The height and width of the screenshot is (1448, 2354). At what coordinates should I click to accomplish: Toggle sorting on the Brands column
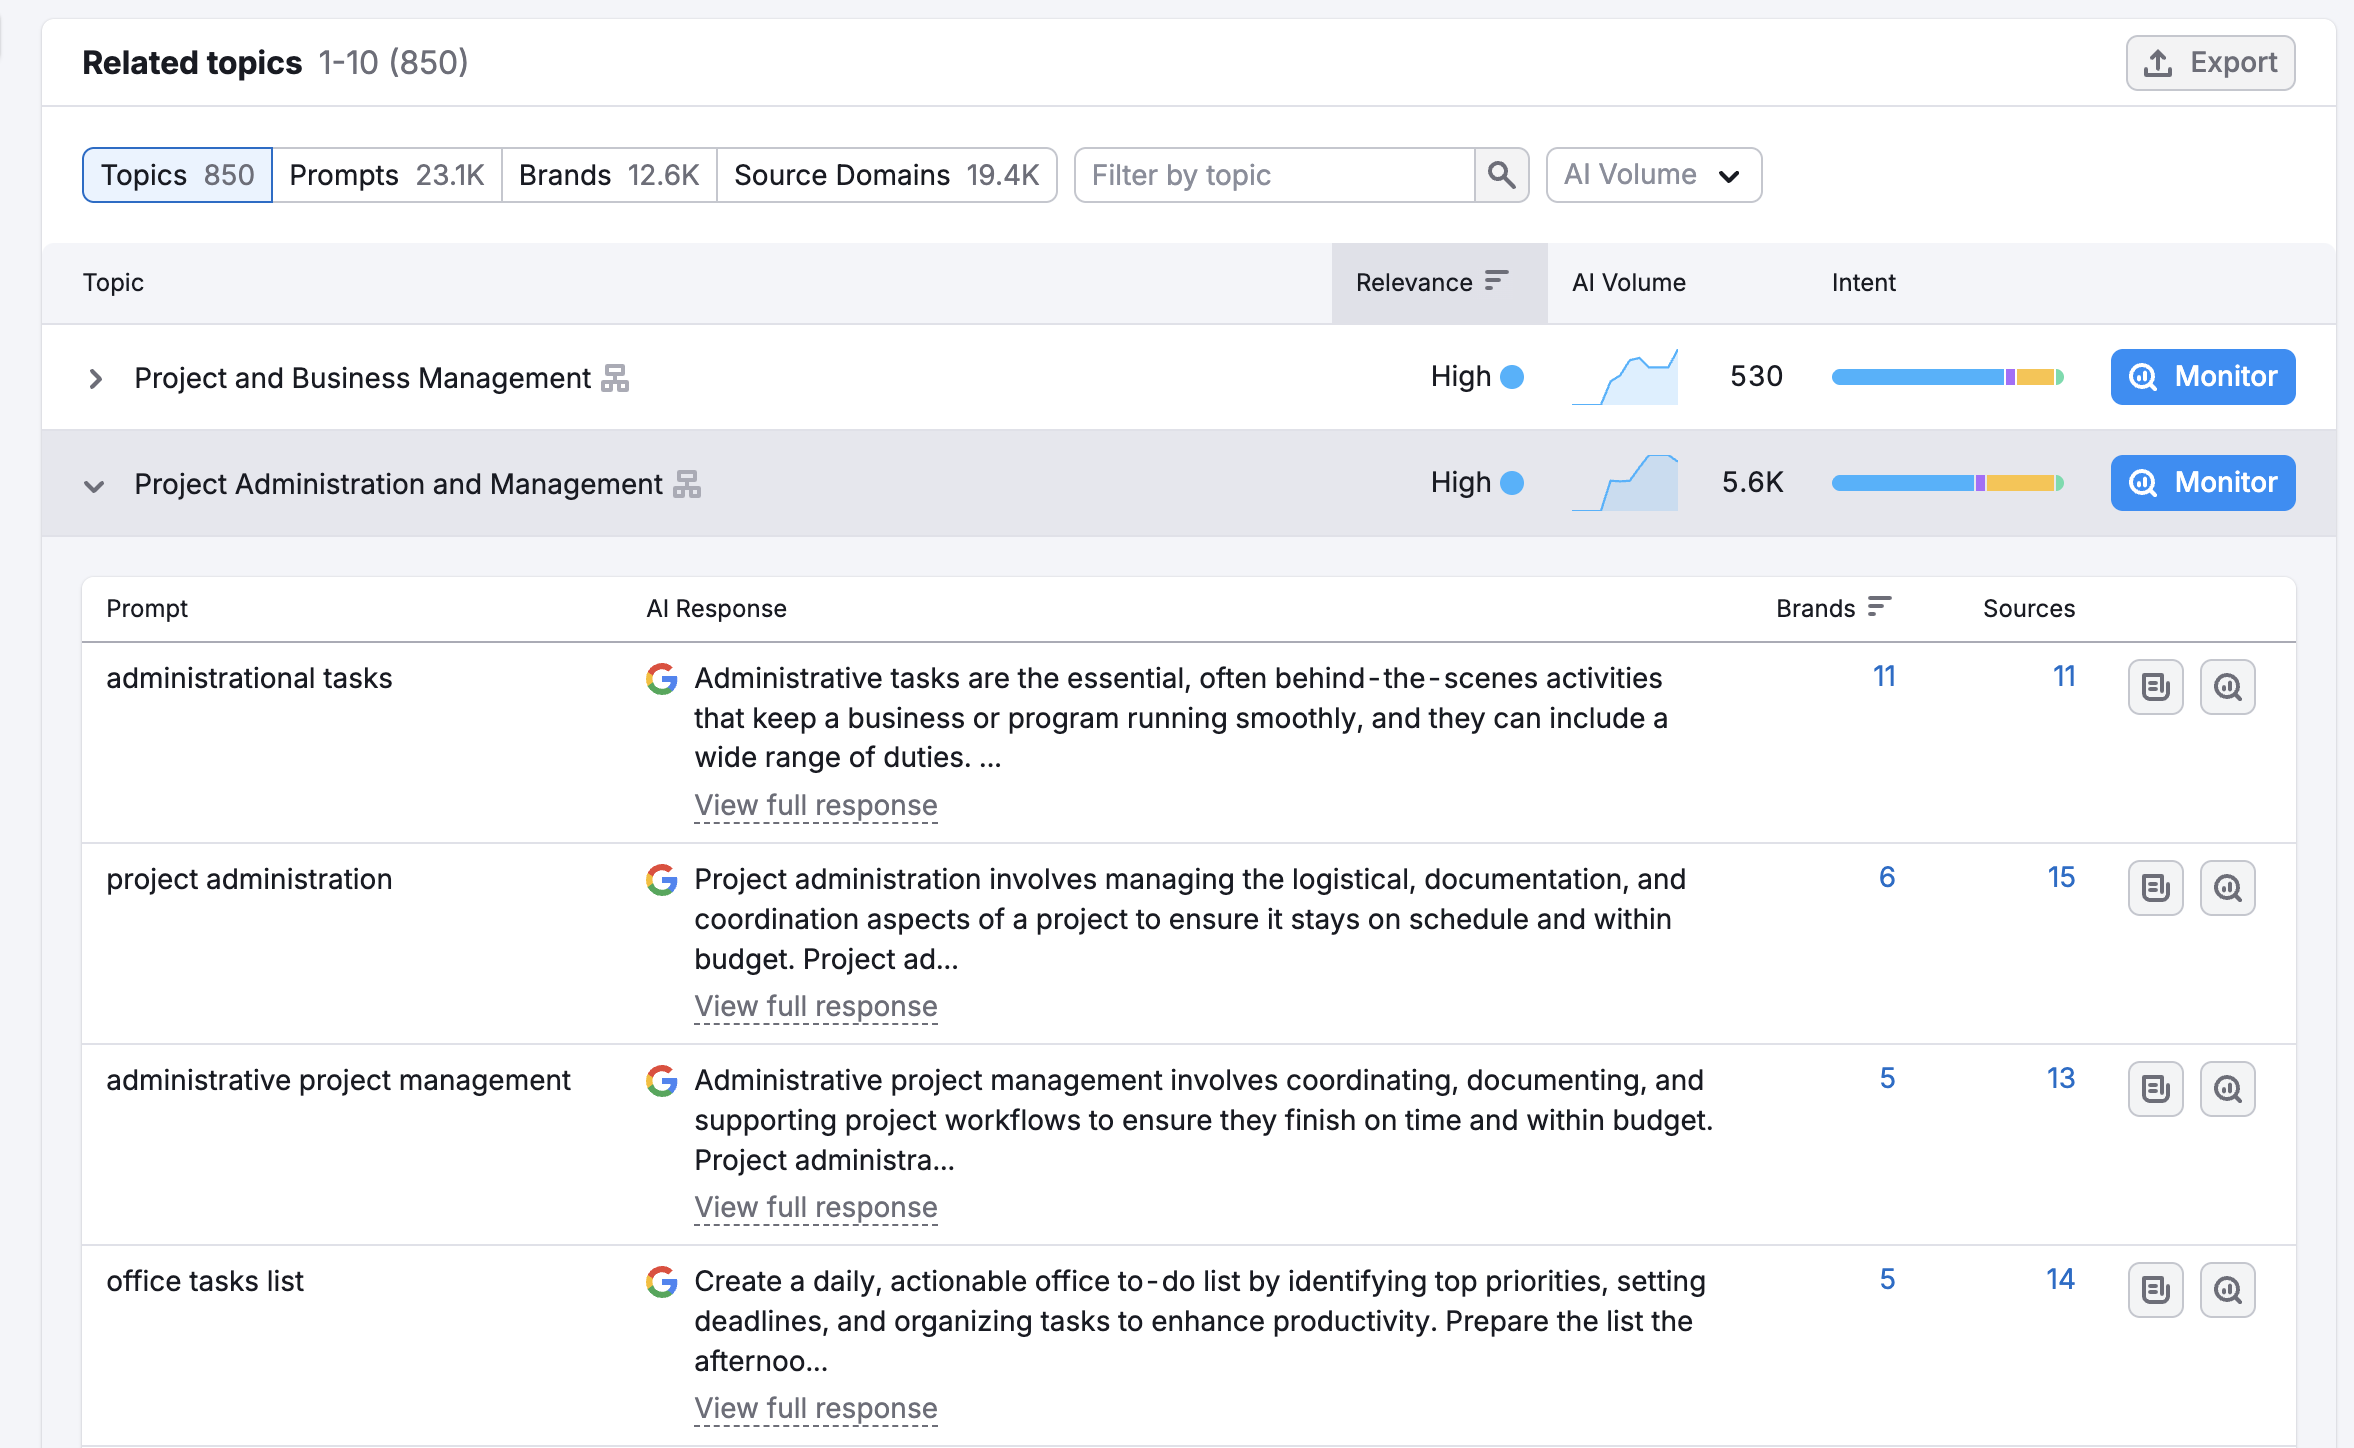[1833, 608]
